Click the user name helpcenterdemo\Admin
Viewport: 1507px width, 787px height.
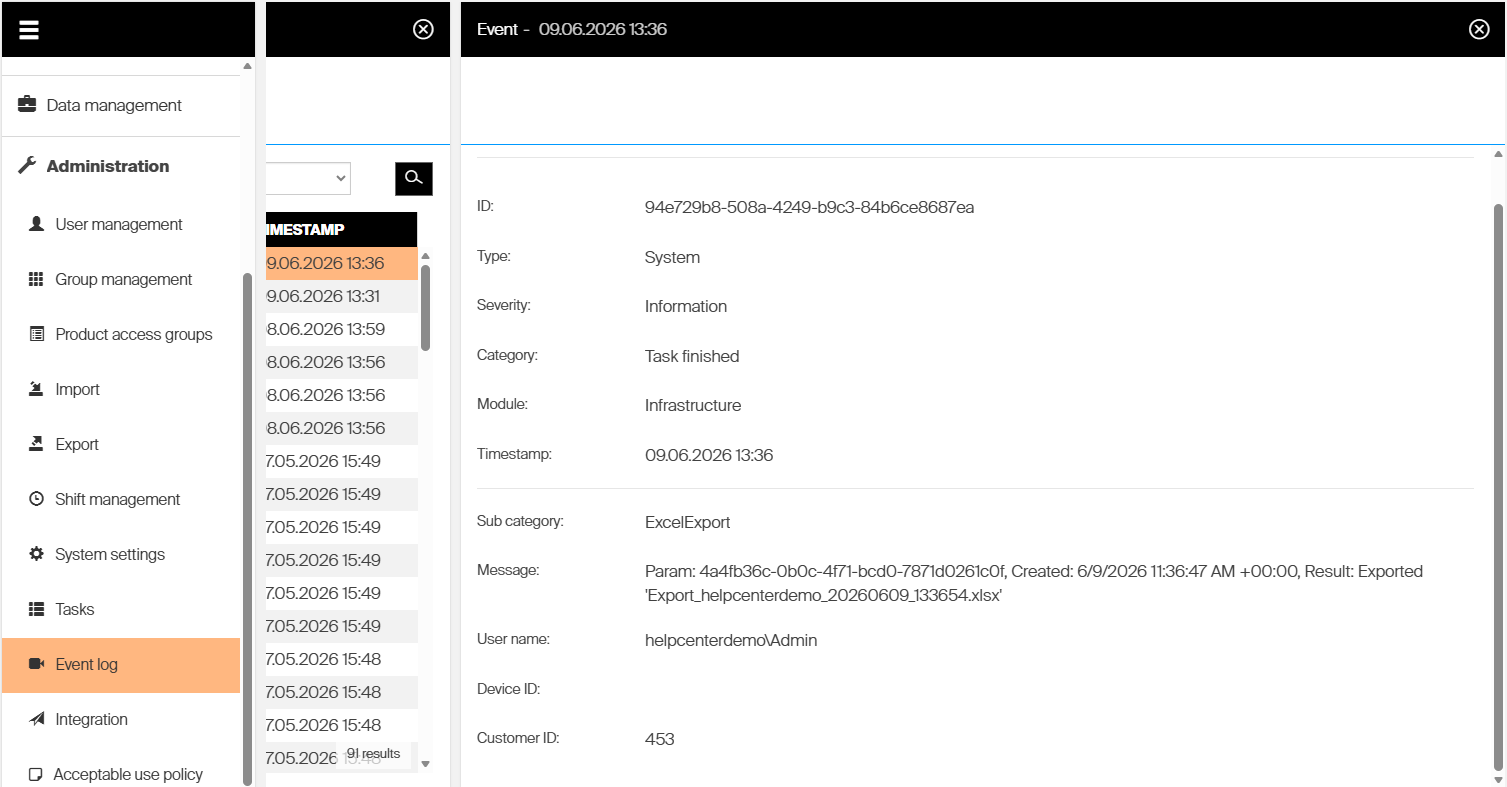(731, 640)
